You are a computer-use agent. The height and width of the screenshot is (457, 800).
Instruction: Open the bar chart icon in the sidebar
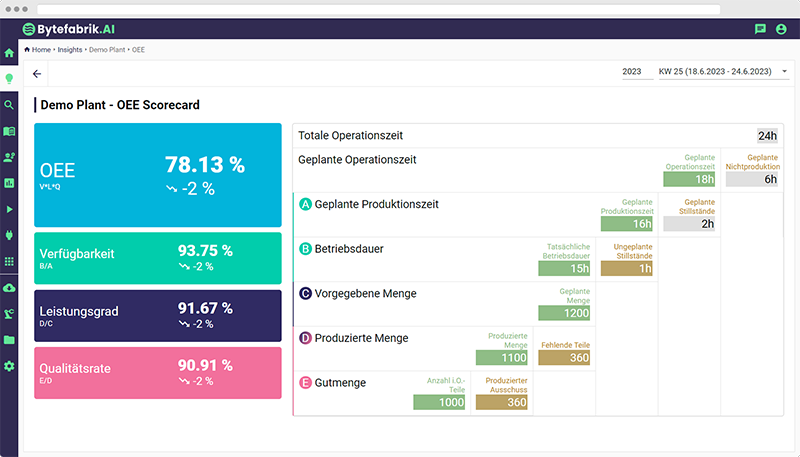(9, 183)
